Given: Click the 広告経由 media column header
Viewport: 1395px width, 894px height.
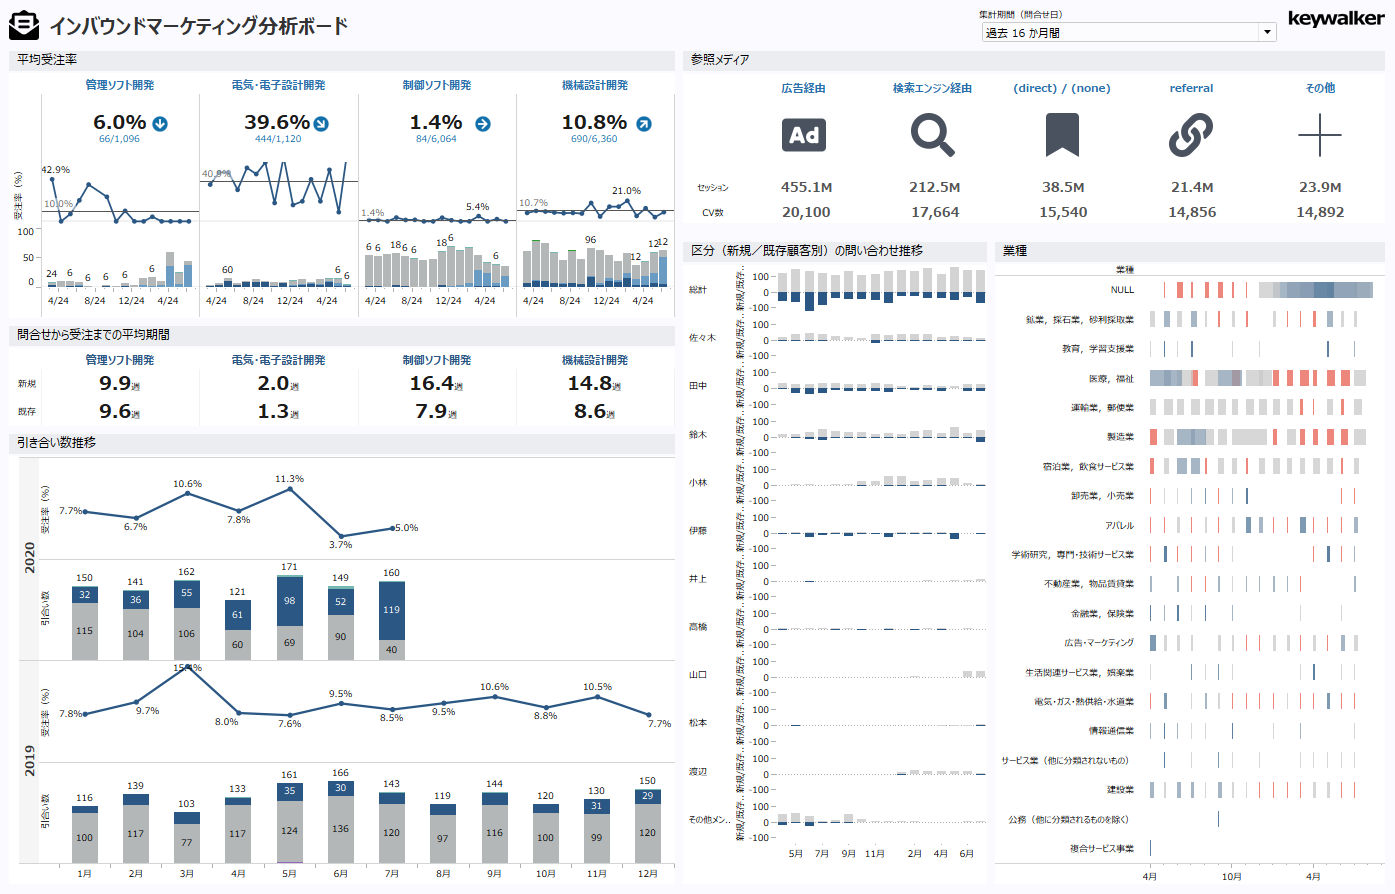Looking at the screenshot, I should (804, 88).
